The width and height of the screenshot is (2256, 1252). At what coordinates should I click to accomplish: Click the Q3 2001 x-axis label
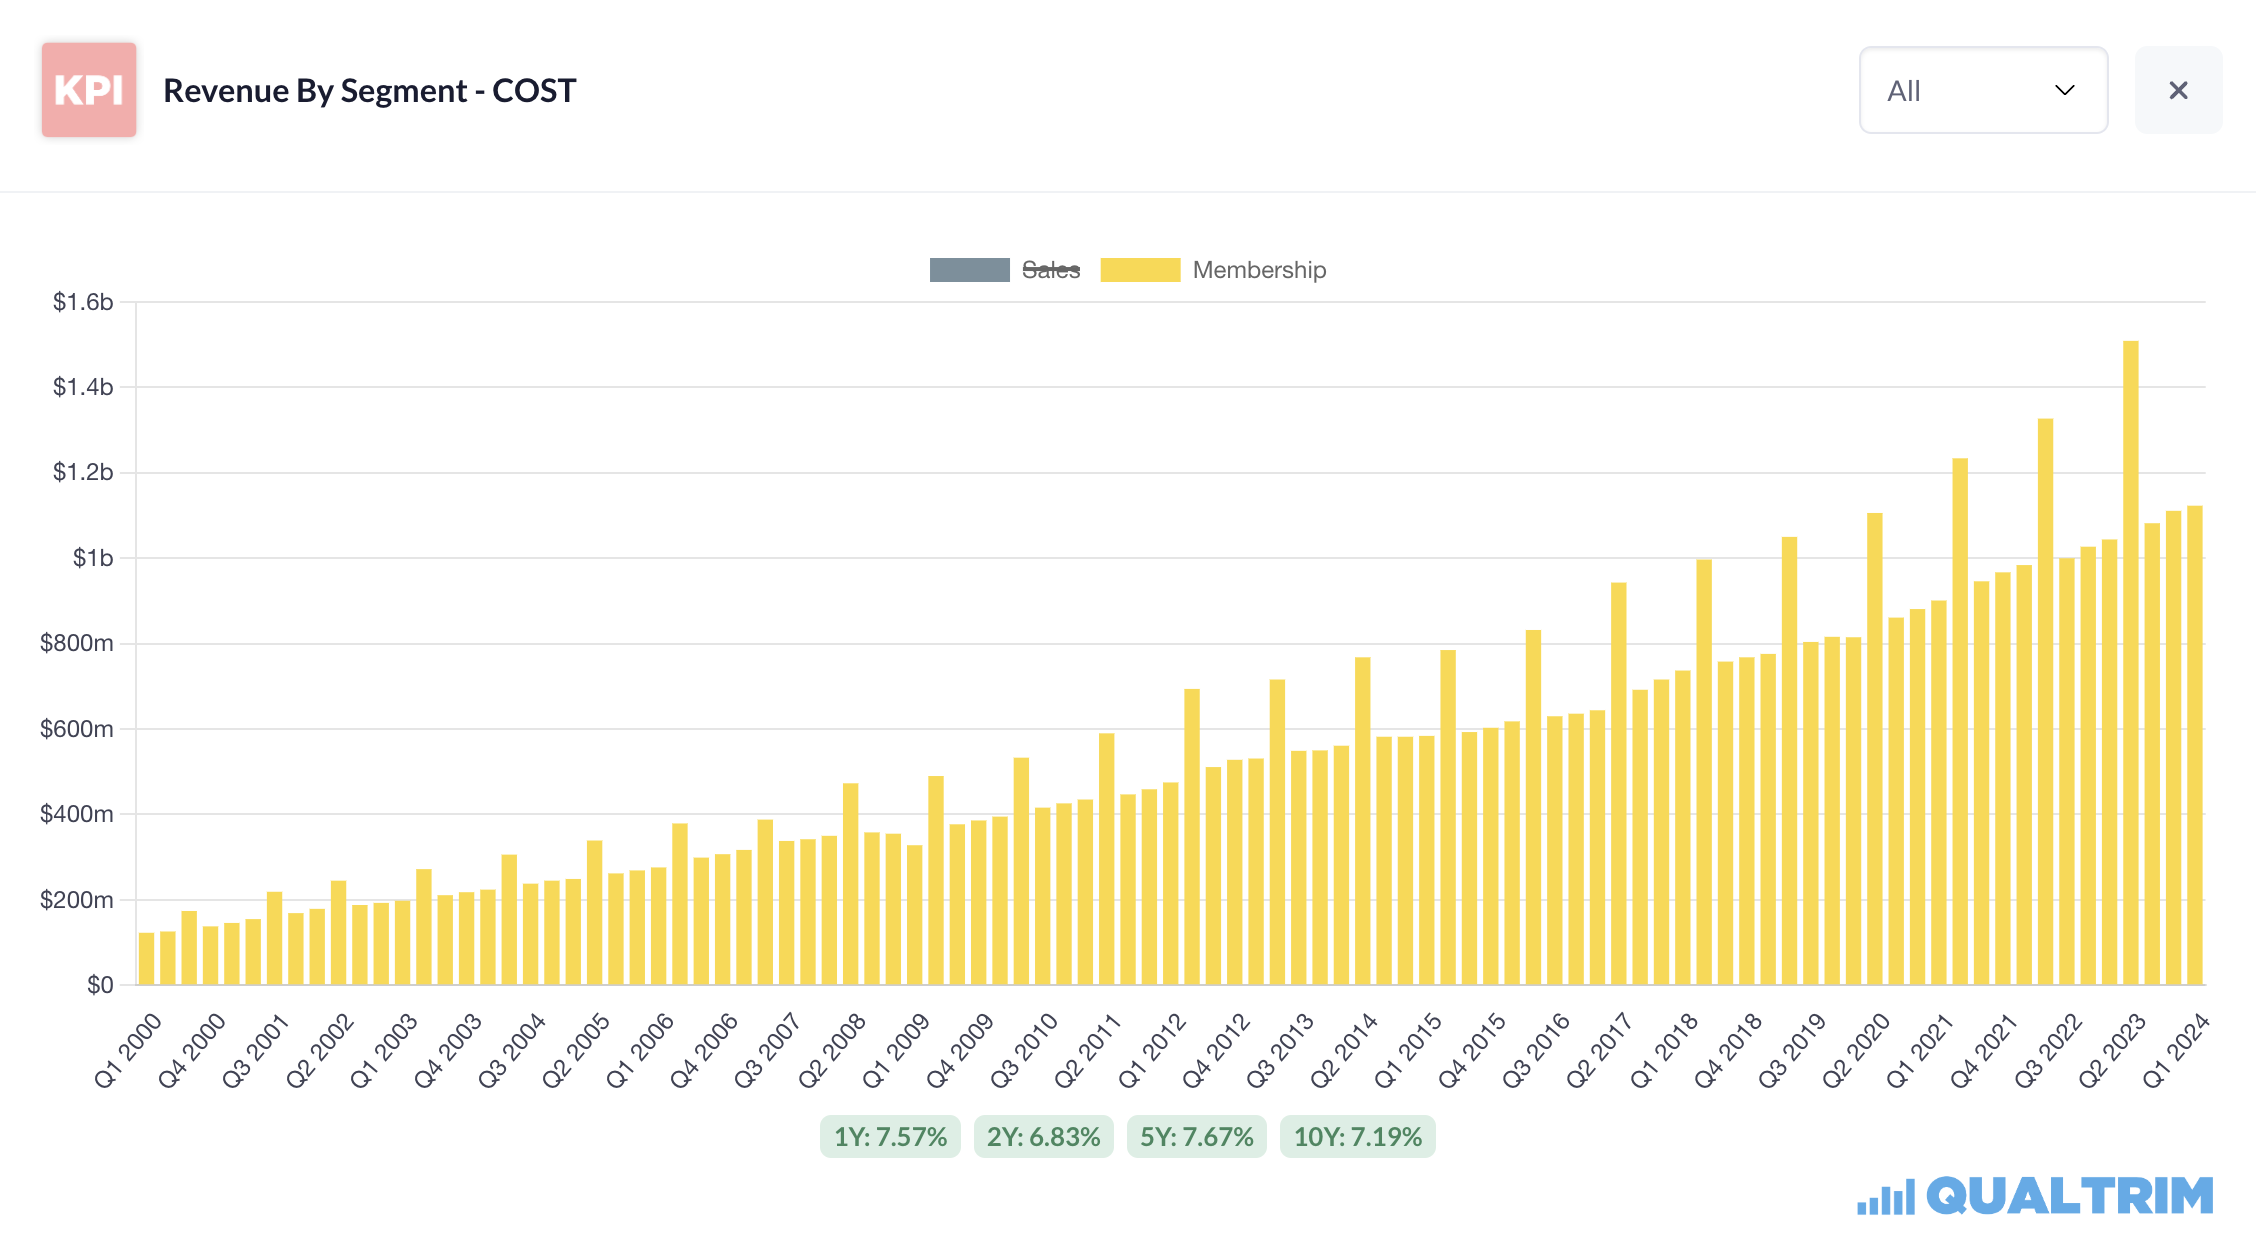255,1050
